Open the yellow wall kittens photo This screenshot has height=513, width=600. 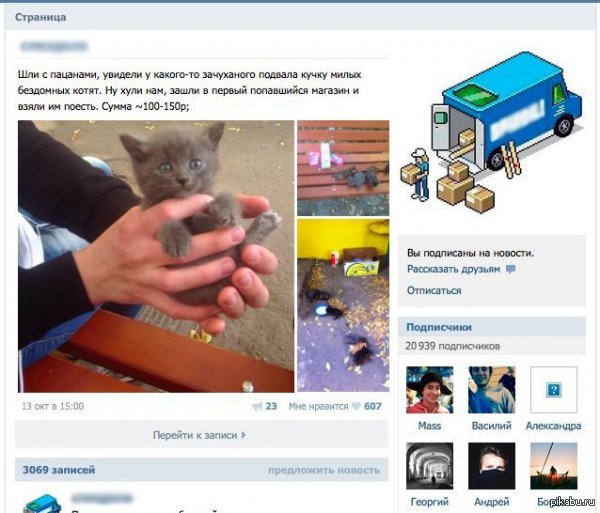(x=343, y=305)
